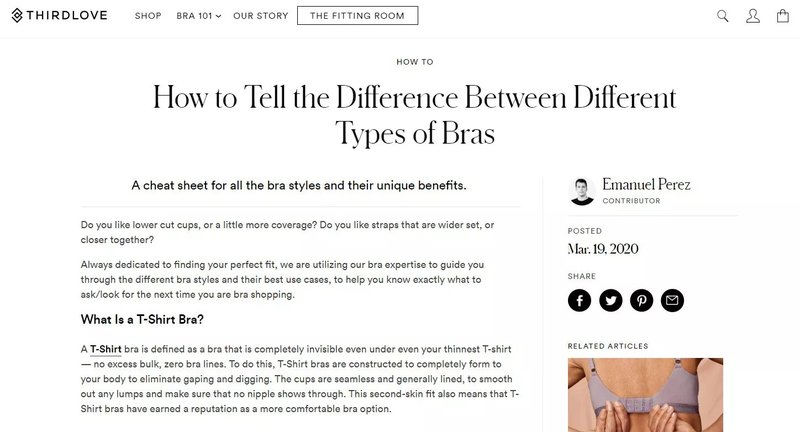
Task: Share article on Facebook
Action: pos(580,300)
